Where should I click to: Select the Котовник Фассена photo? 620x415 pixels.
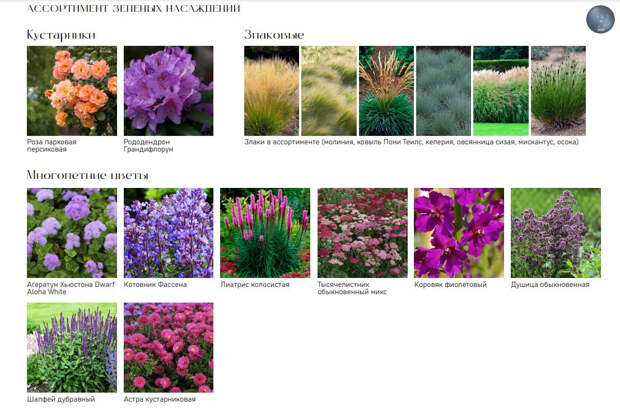[168, 233]
